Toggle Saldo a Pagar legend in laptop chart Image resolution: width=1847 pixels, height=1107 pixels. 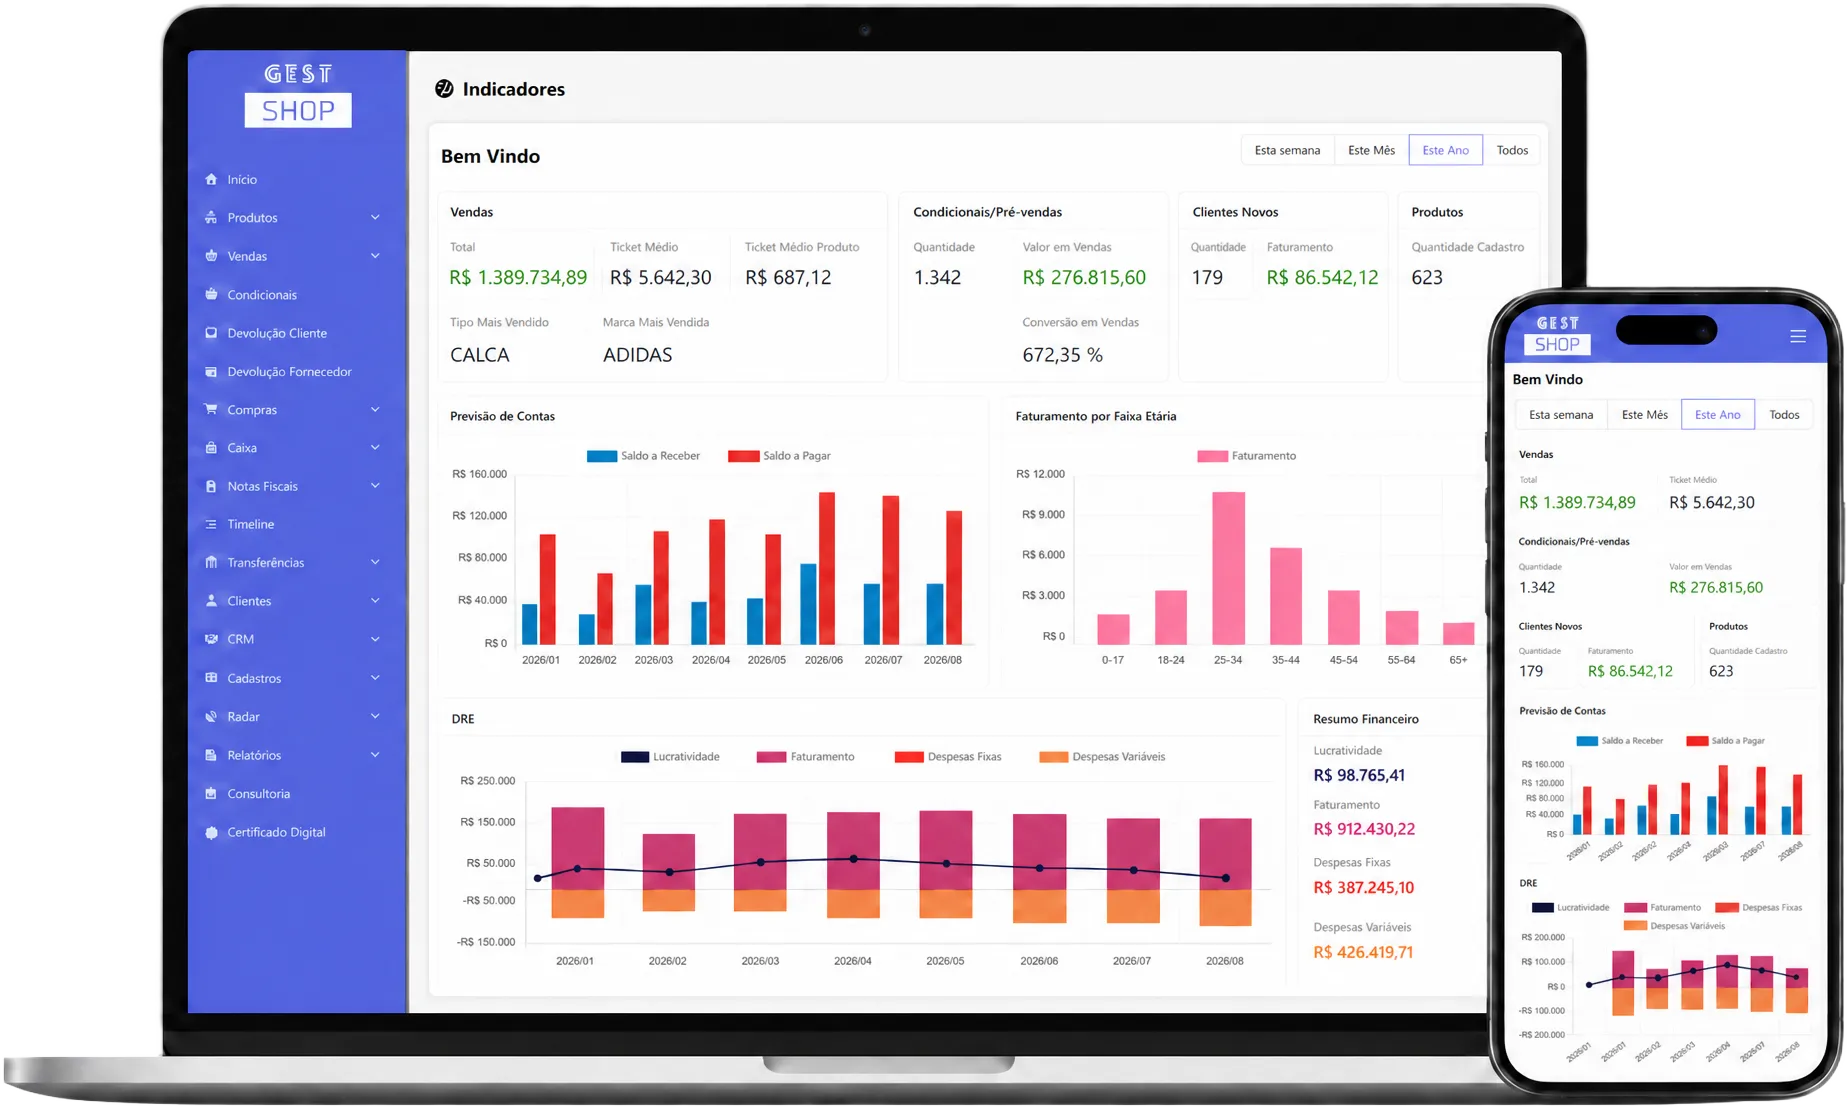[x=779, y=456]
